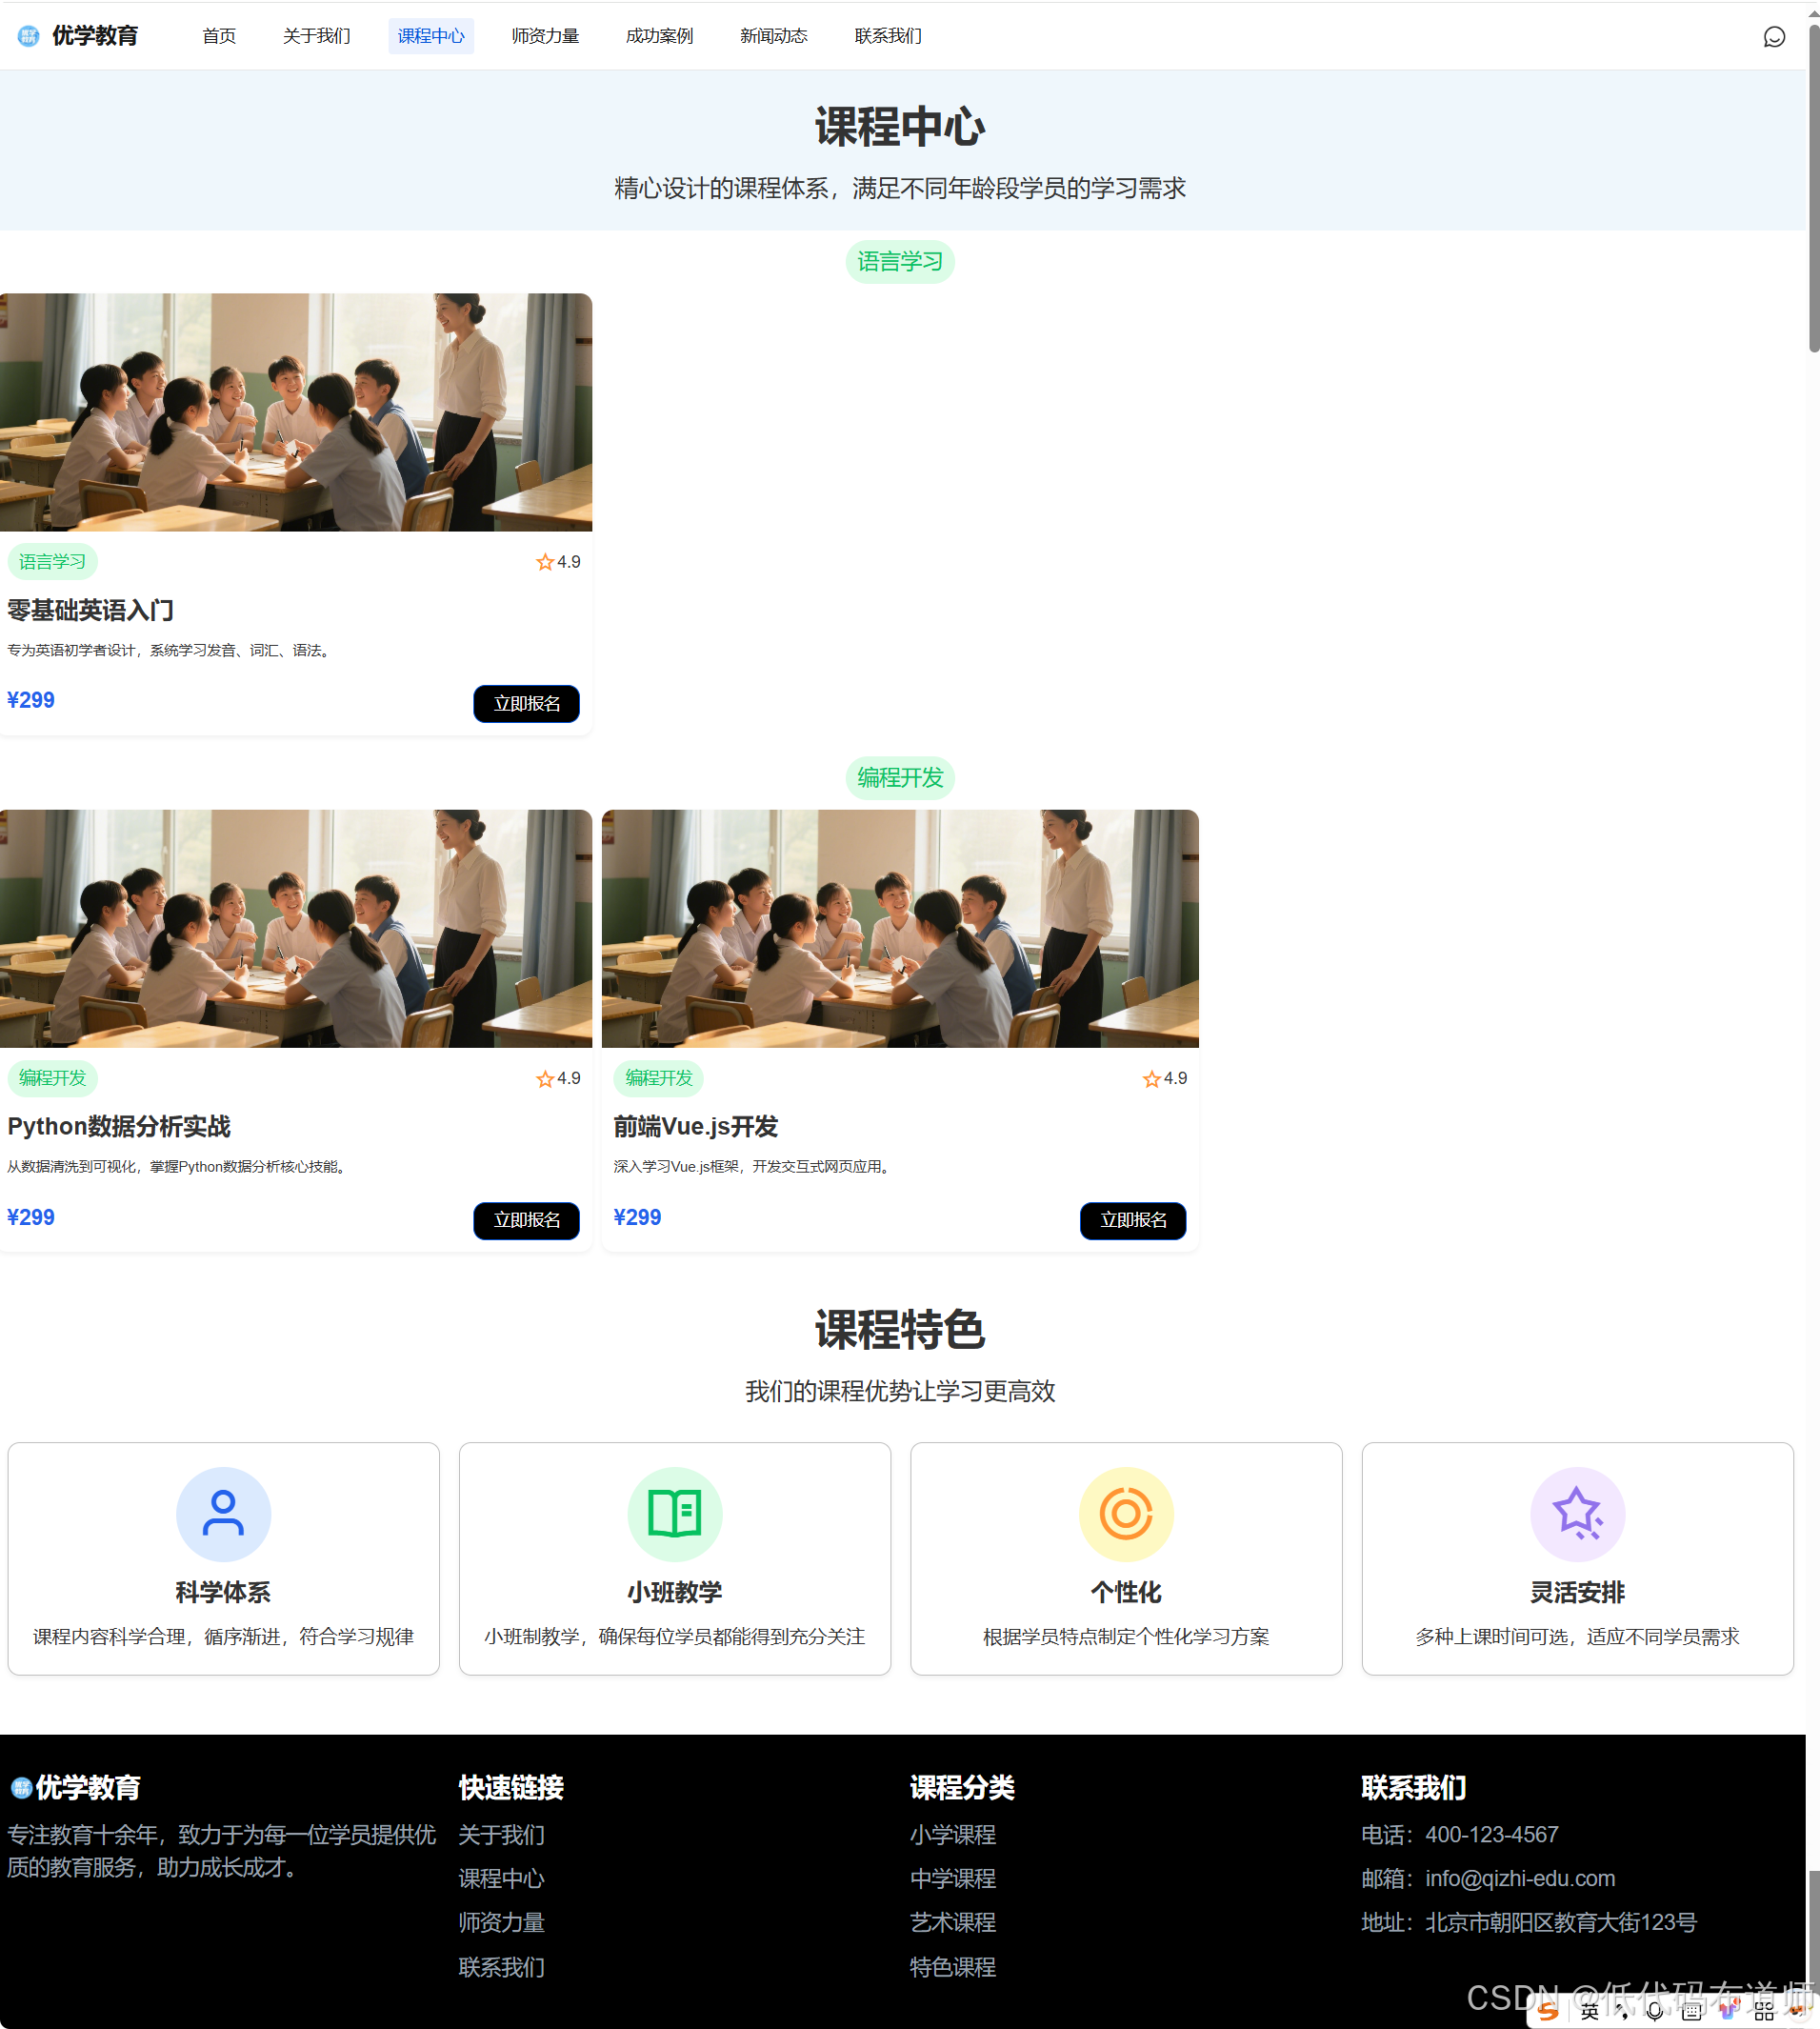Image resolution: width=1820 pixels, height=2029 pixels.
Task: Open footer category 艺术课程
Action: point(953,1923)
